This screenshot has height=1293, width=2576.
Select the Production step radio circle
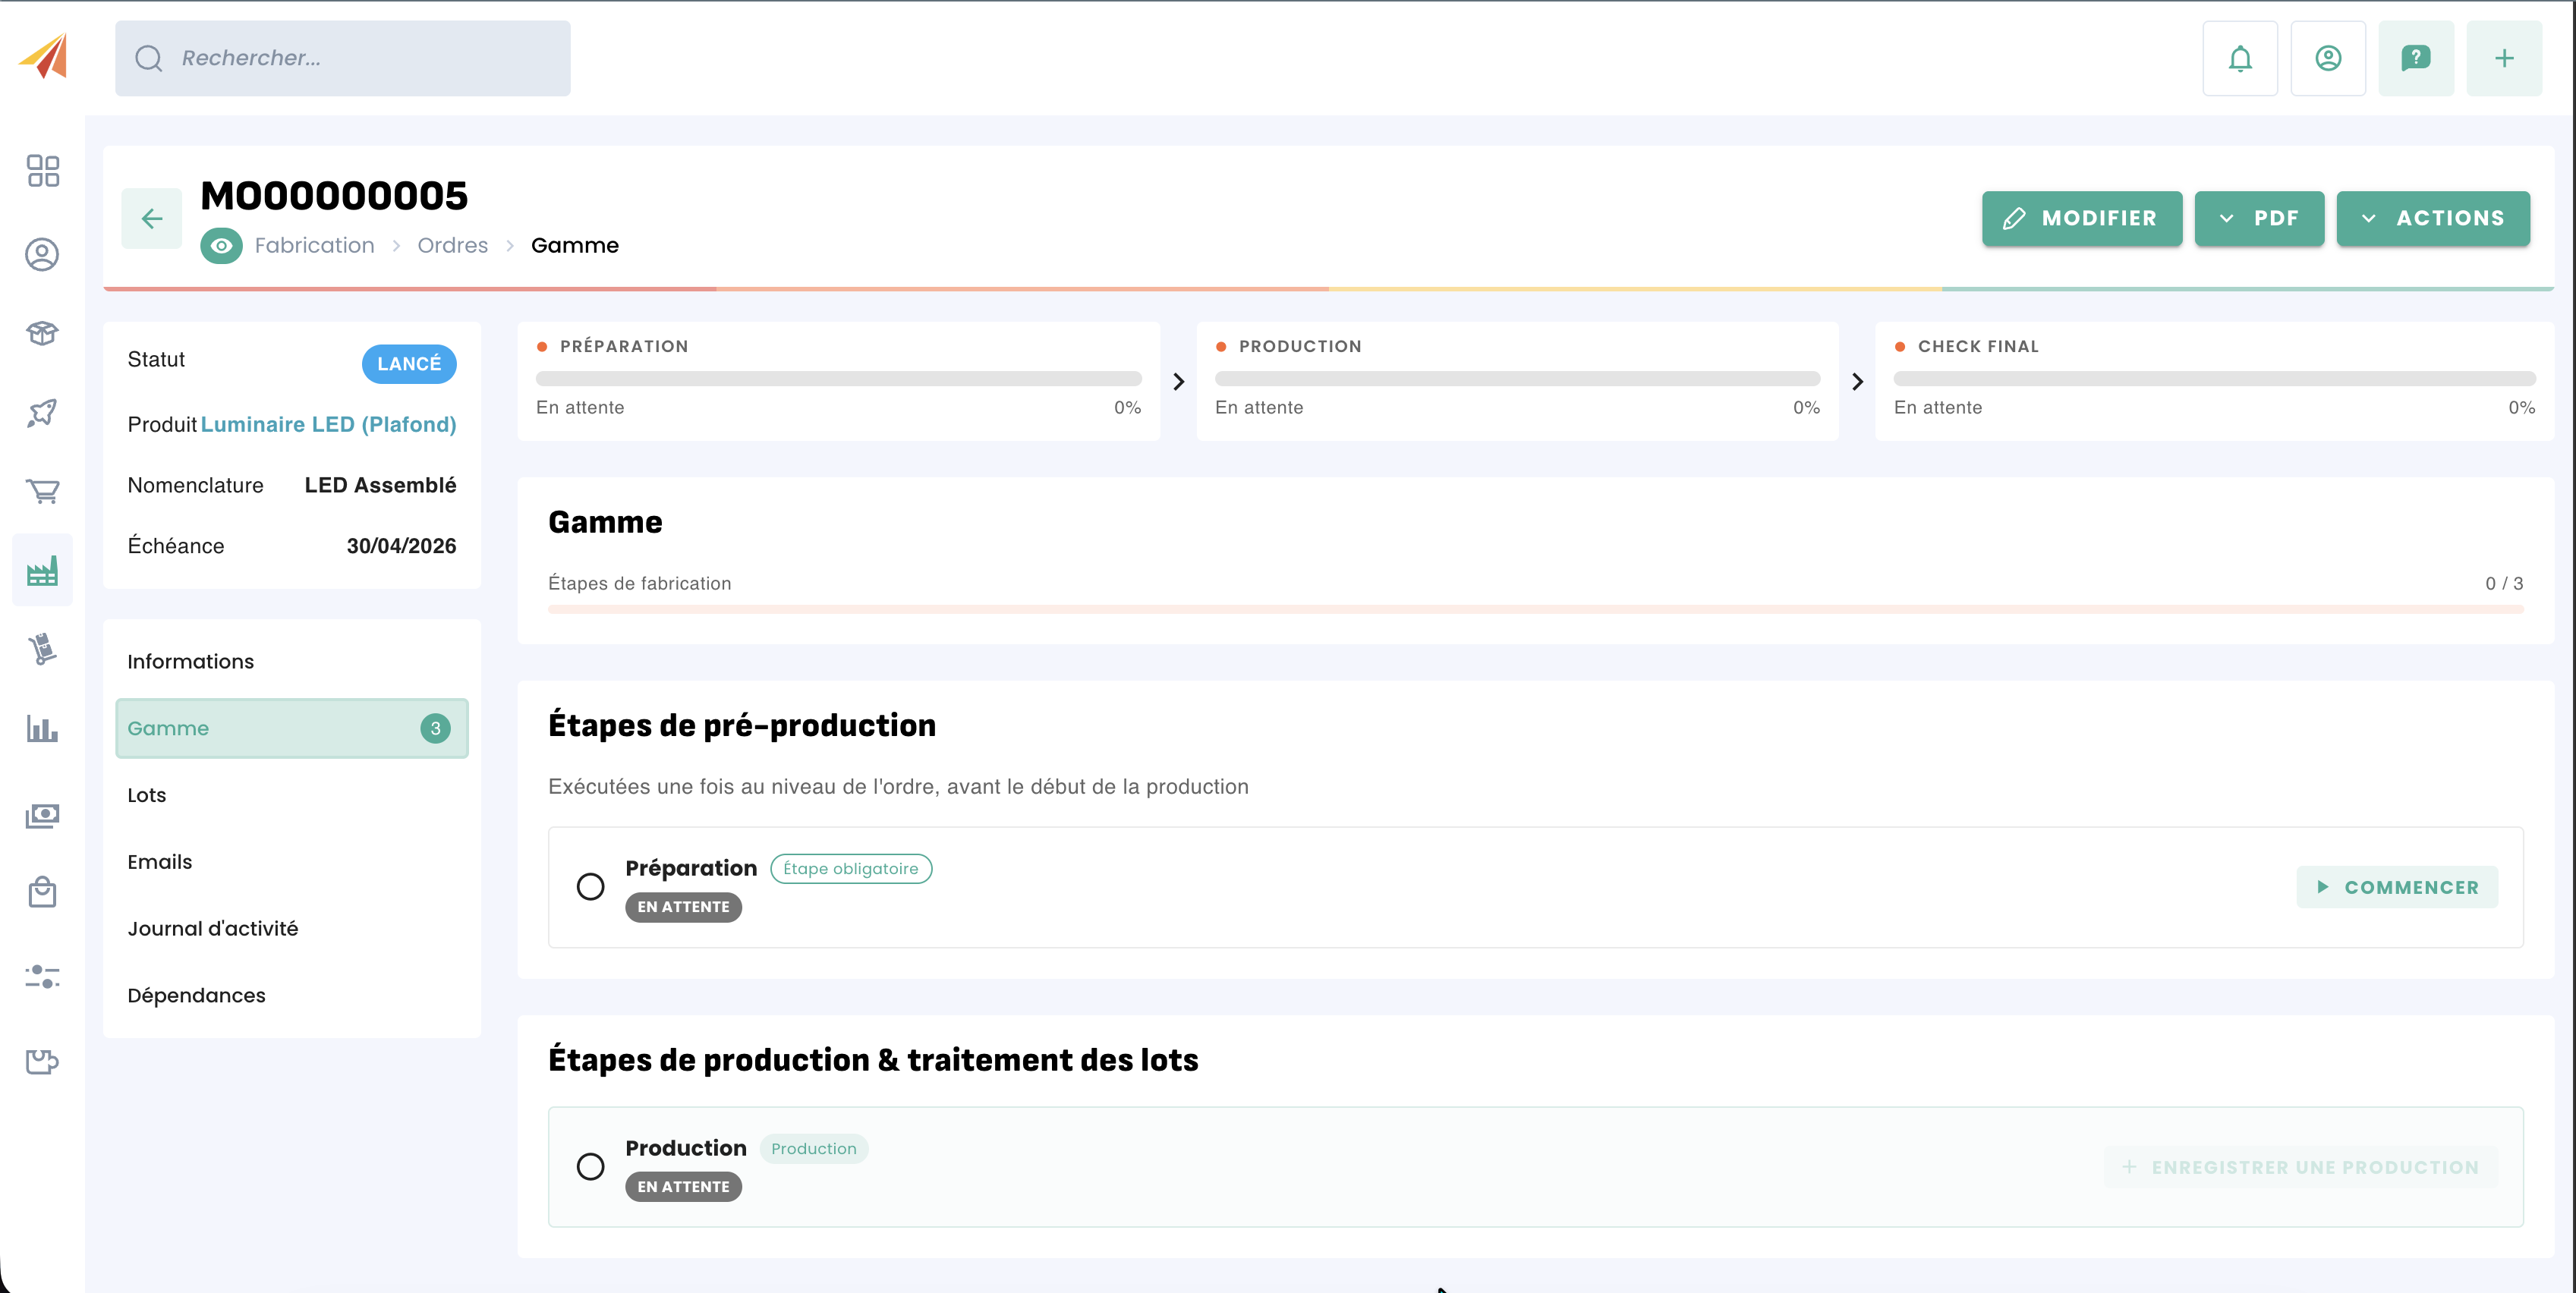[590, 1167]
